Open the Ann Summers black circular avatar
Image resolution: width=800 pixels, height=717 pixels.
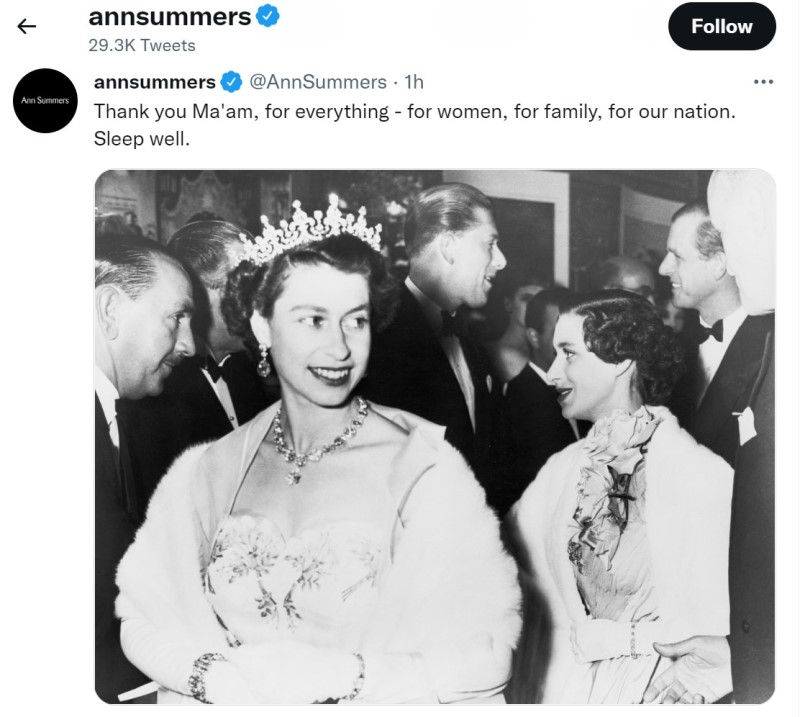pyautogui.click(x=45, y=101)
